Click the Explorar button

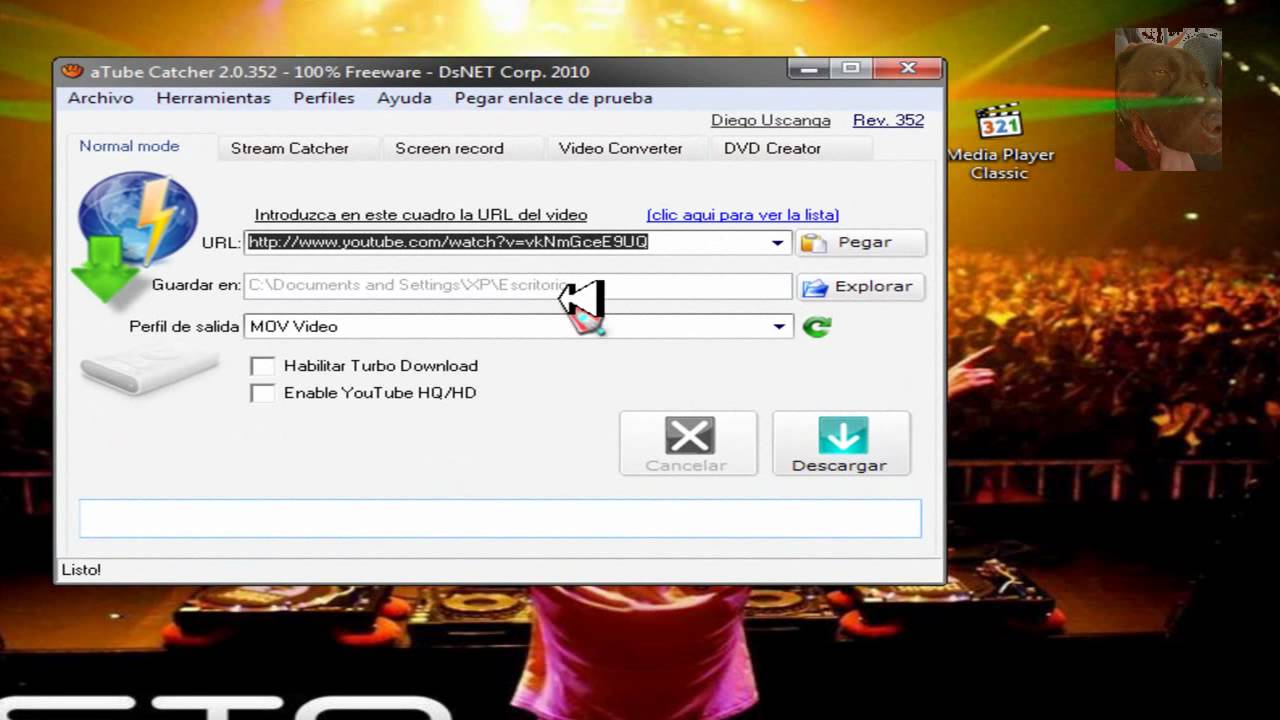pos(861,287)
